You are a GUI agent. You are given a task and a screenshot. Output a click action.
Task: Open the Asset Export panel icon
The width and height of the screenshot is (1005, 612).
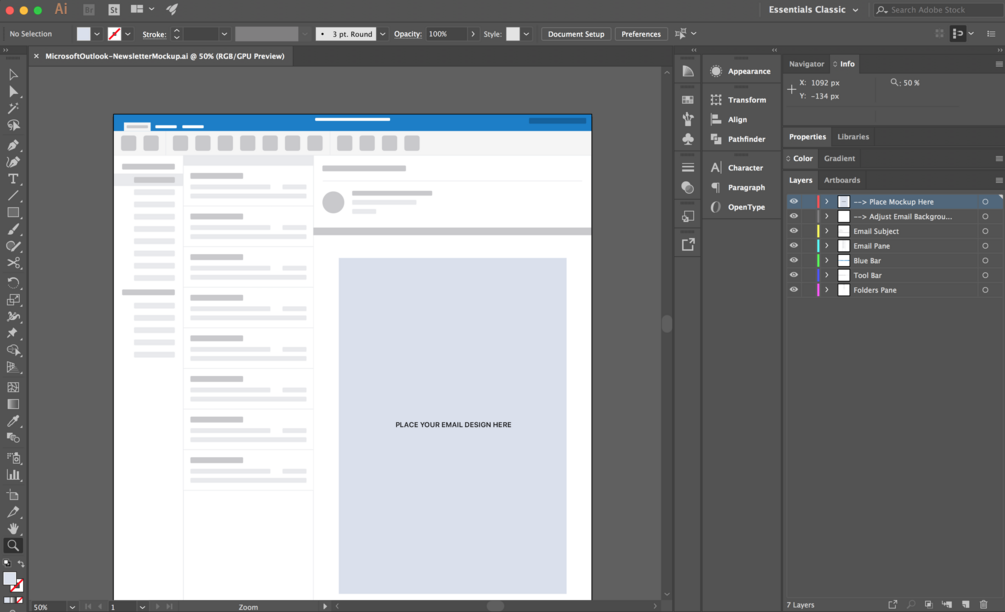pyautogui.click(x=688, y=244)
